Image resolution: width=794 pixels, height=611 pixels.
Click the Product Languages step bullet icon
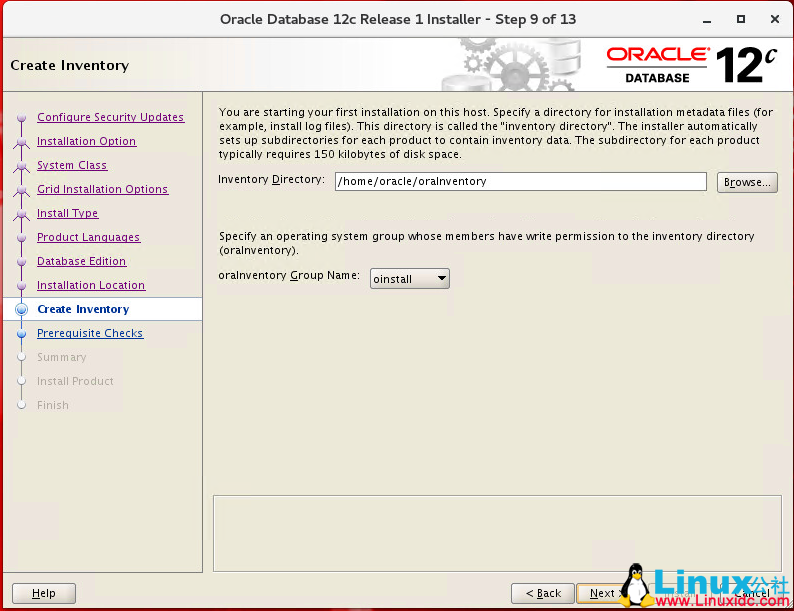(21, 237)
